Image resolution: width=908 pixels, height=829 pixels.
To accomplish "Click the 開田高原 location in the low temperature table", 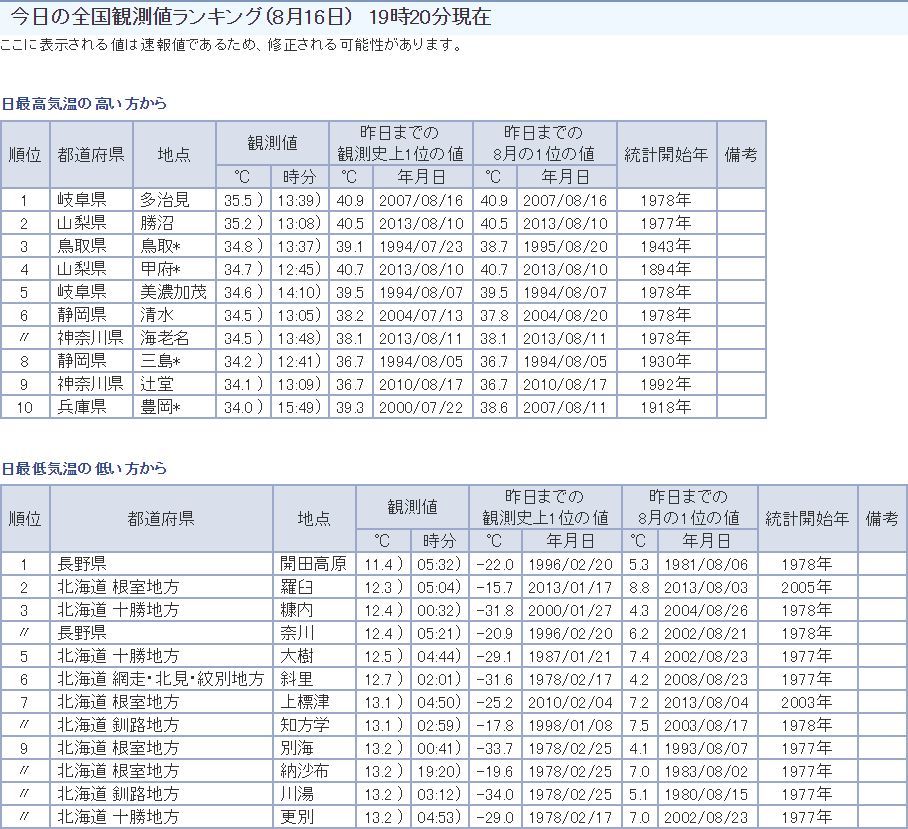I will pos(313,564).
